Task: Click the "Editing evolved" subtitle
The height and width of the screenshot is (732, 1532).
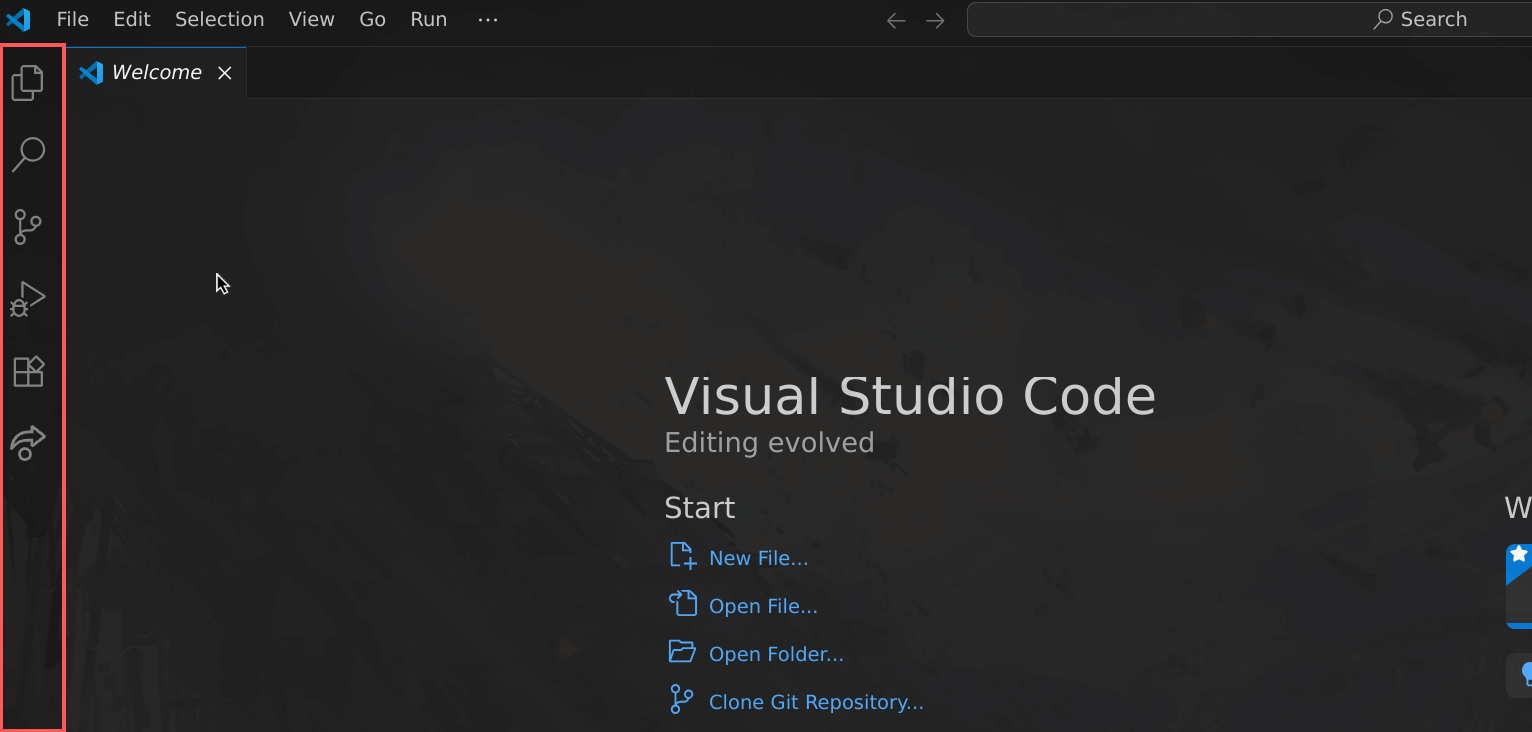Action: point(769,442)
